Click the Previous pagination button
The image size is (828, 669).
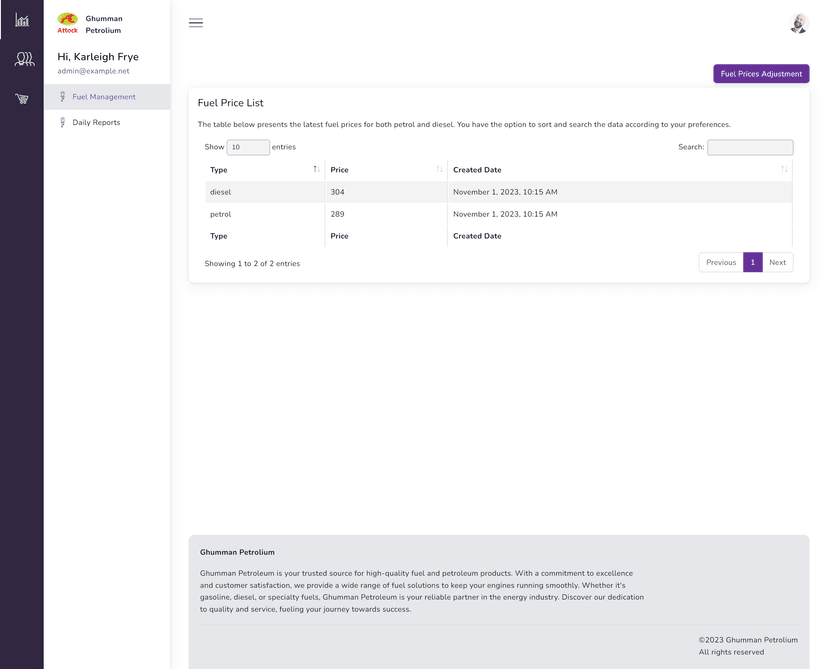point(720,262)
